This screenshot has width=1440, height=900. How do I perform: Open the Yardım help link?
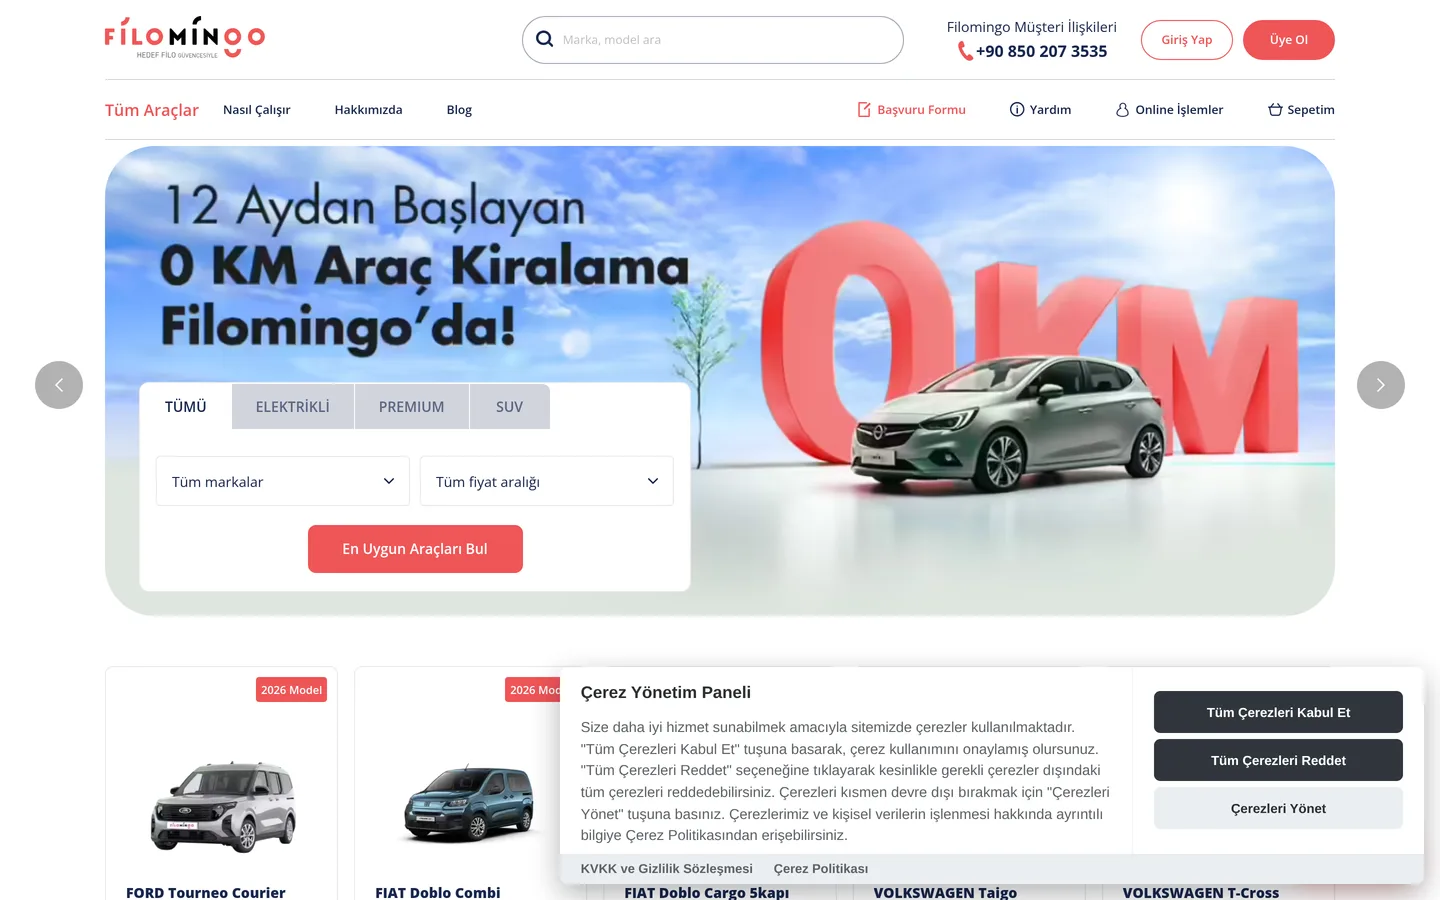pos(1040,110)
